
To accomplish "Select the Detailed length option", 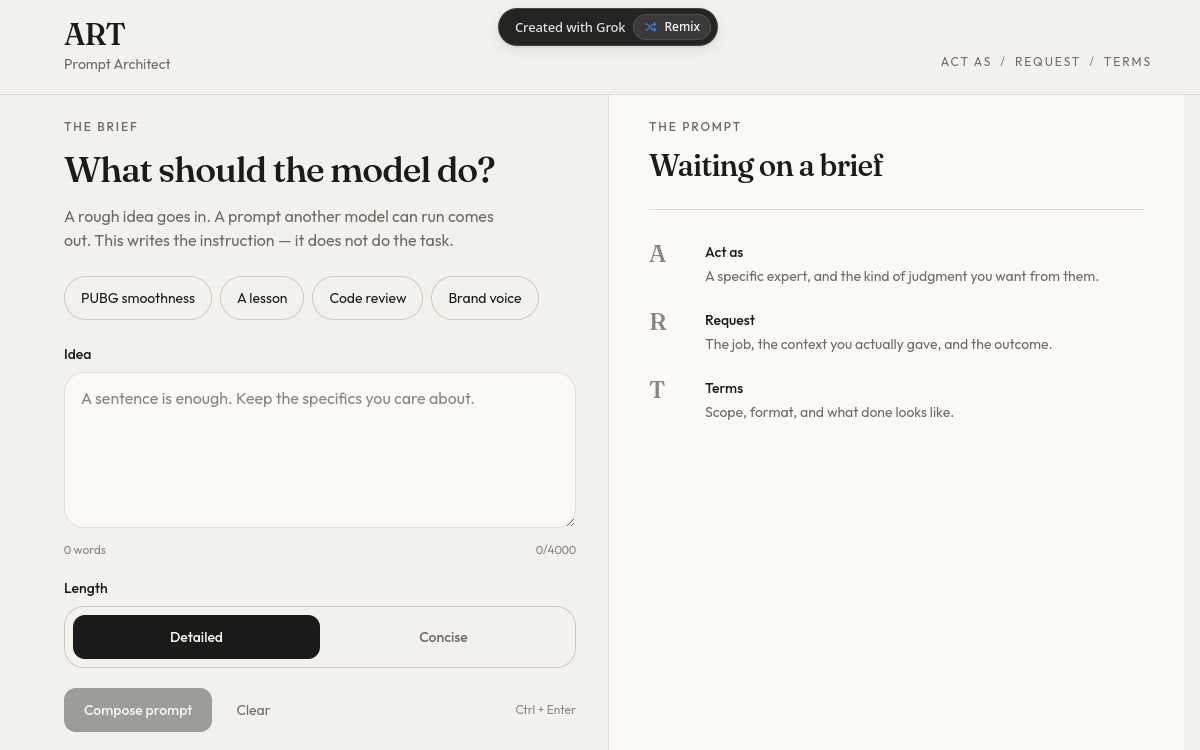I will (196, 637).
